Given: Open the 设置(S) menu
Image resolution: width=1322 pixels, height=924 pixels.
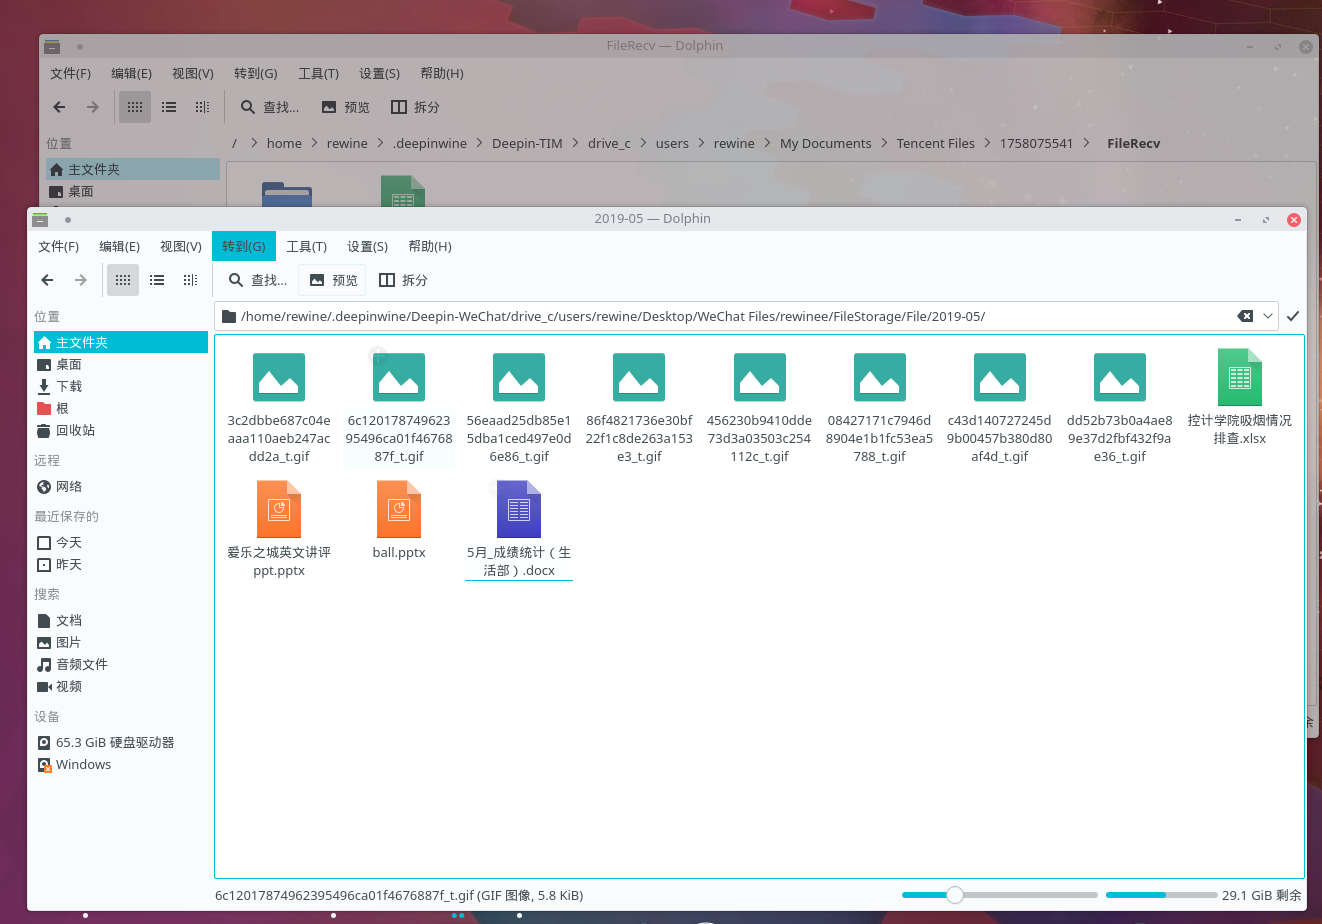Looking at the screenshot, I should click(x=367, y=246).
